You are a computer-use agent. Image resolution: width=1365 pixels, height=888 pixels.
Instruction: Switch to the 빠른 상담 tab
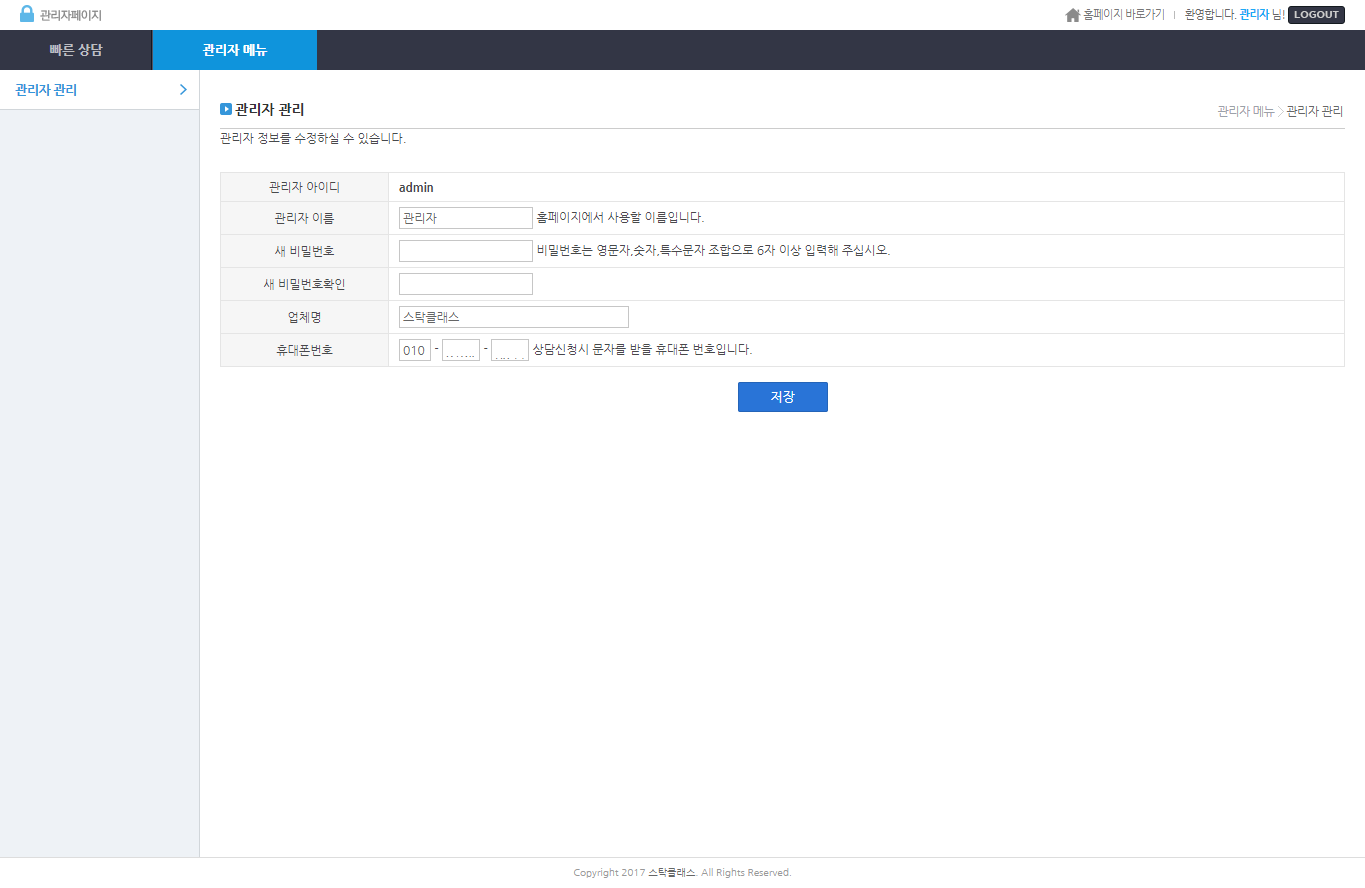pyautogui.click(x=76, y=50)
